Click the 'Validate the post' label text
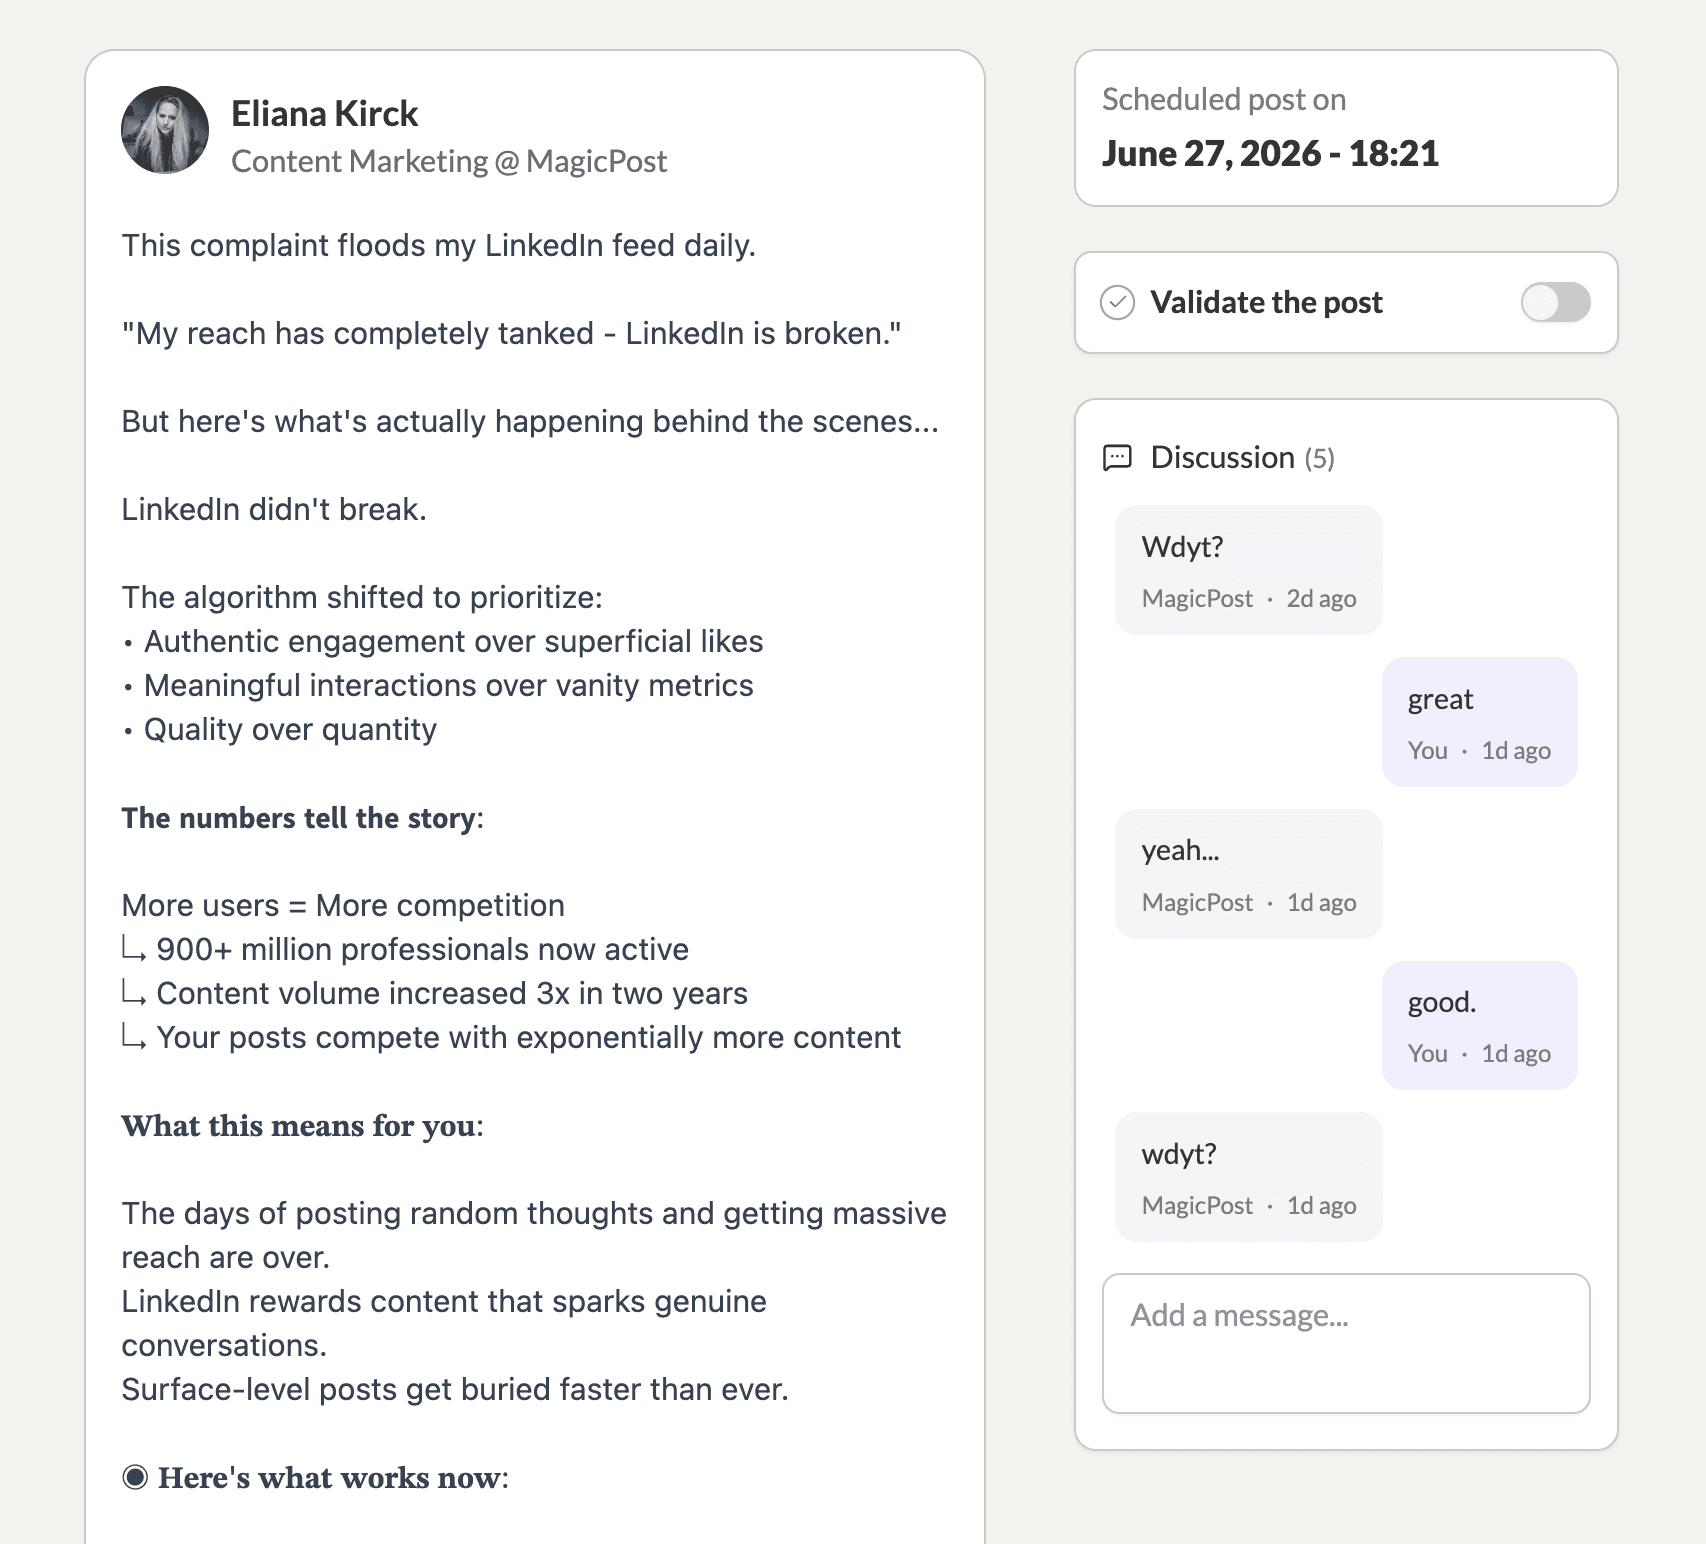 click(x=1266, y=302)
